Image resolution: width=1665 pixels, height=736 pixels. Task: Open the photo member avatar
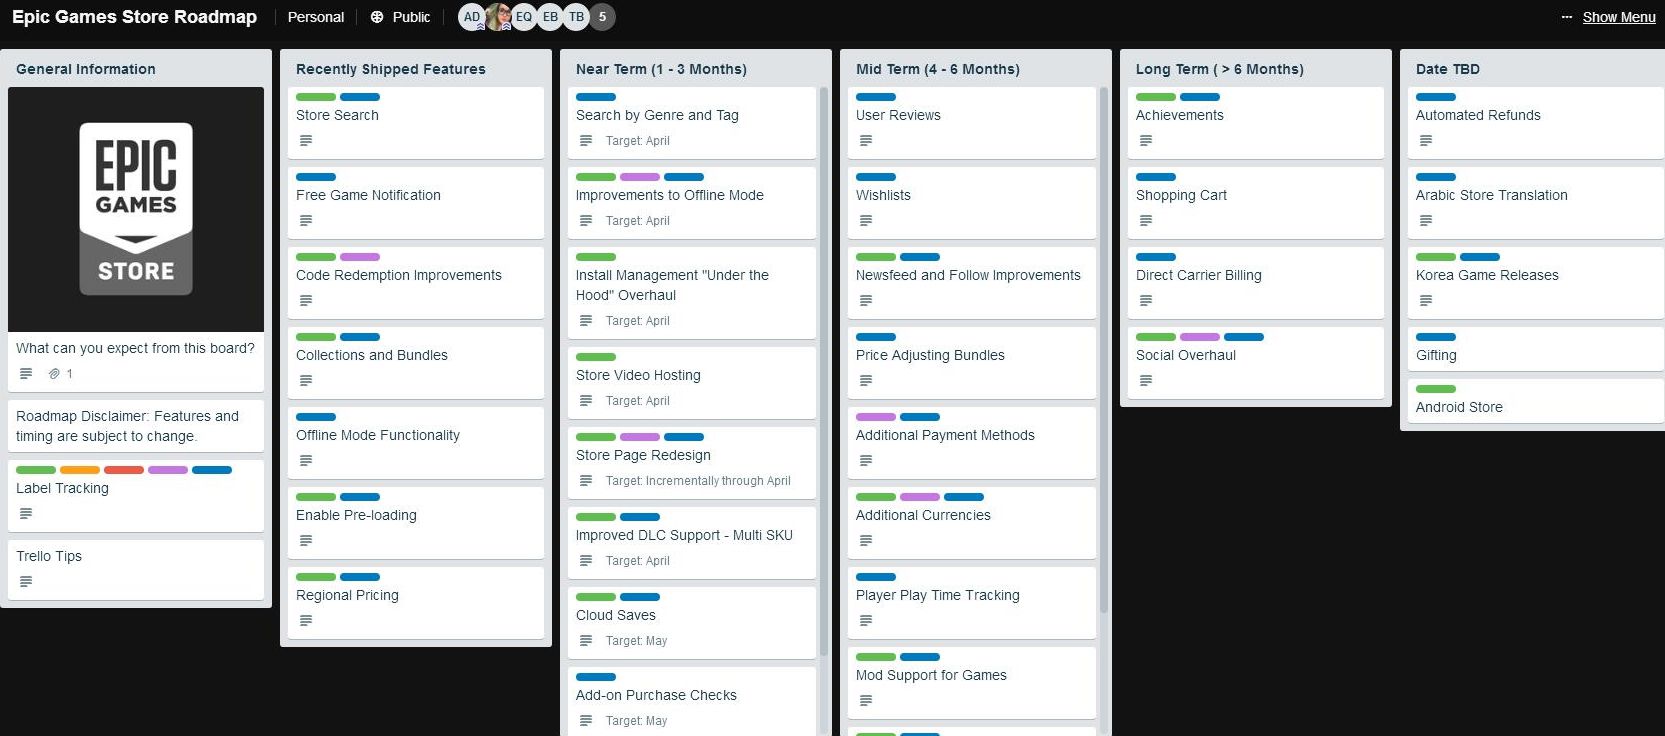point(498,17)
